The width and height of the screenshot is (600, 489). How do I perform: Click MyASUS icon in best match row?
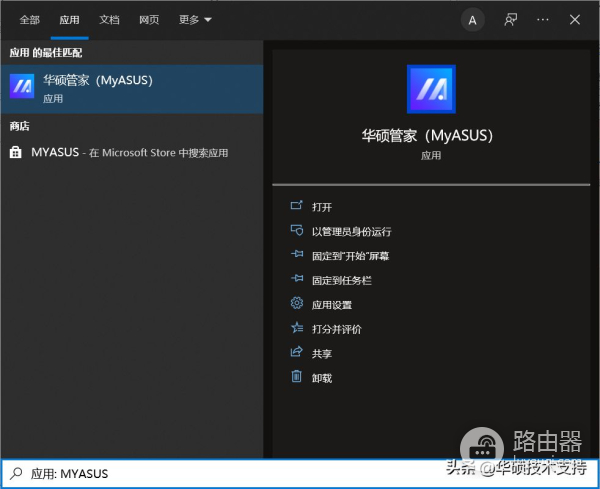point(22,86)
